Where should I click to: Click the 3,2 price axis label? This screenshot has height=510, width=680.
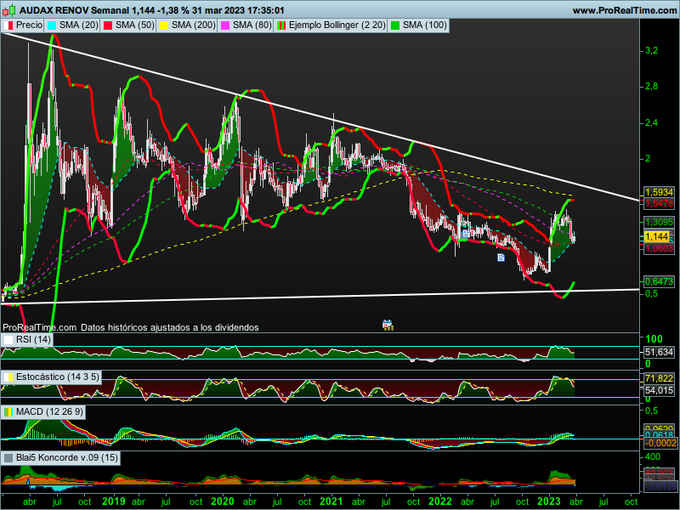point(651,51)
